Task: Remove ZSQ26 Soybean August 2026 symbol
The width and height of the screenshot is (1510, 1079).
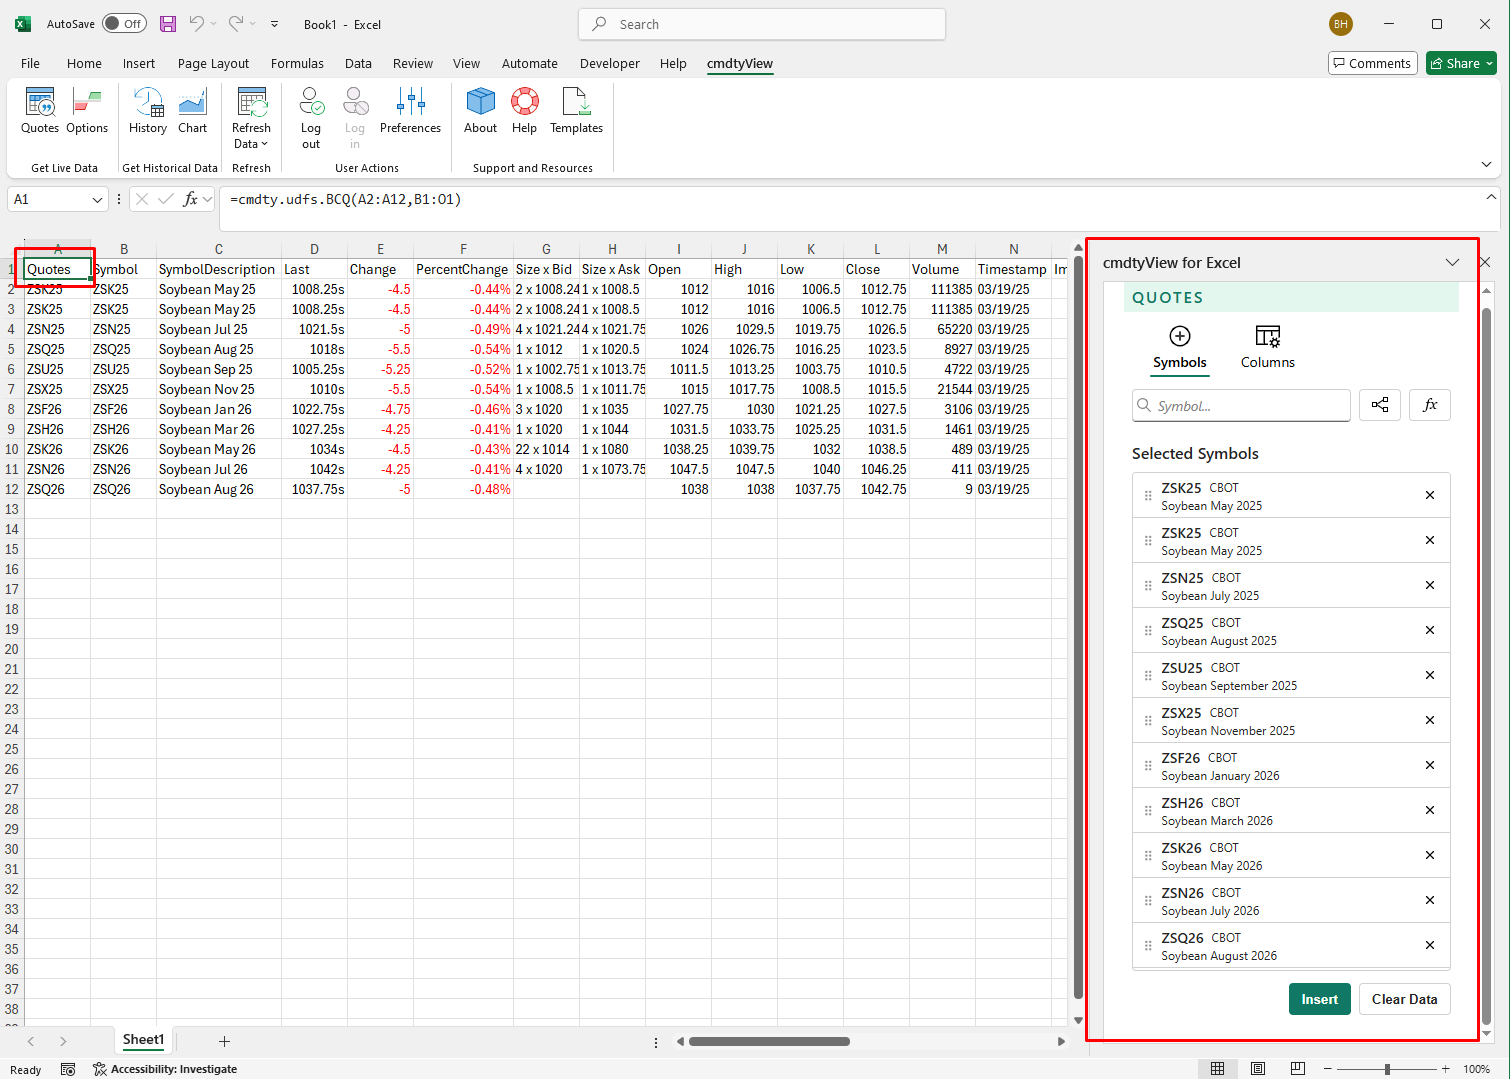Action: [1430, 945]
